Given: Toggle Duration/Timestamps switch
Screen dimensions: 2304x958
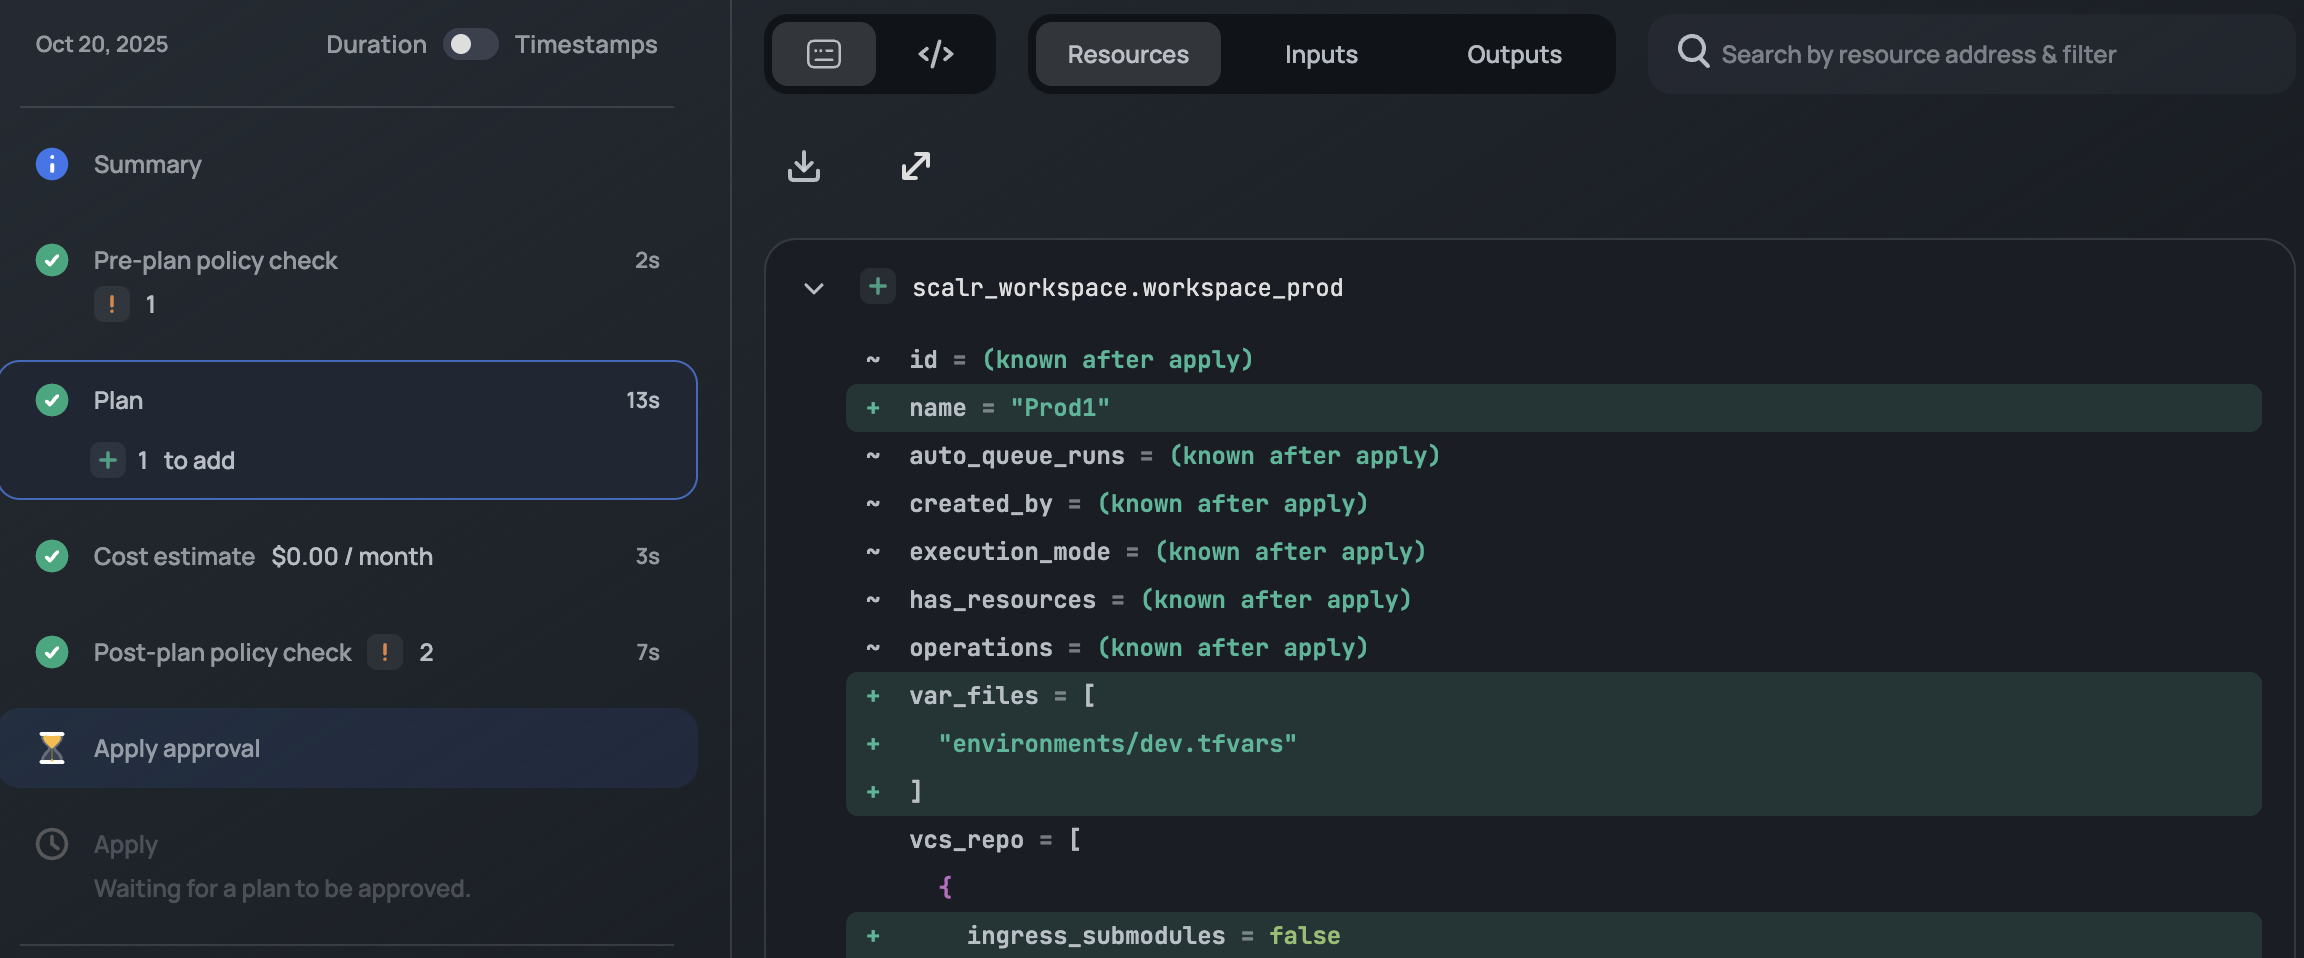Looking at the screenshot, I should tap(470, 44).
